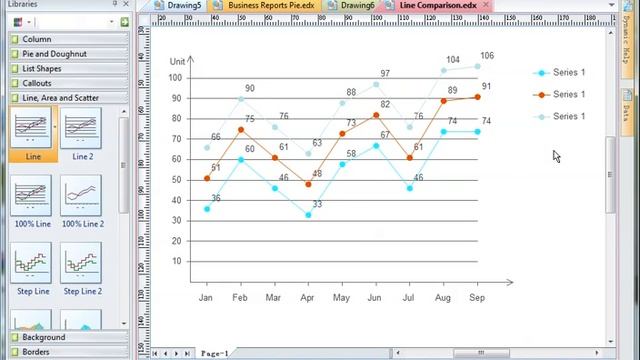Click the canvas vertical scrollbar up arrow
The image size is (640, 360).
(x=611, y=33)
